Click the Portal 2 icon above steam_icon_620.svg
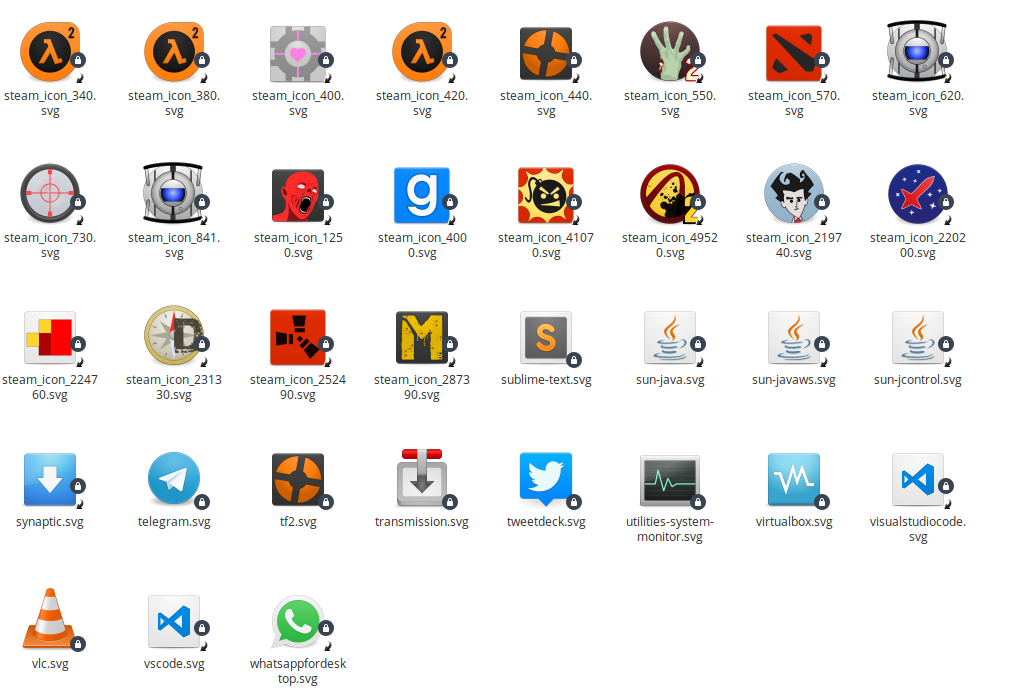Viewport: 1025px width, 690px height. [917, 50]
